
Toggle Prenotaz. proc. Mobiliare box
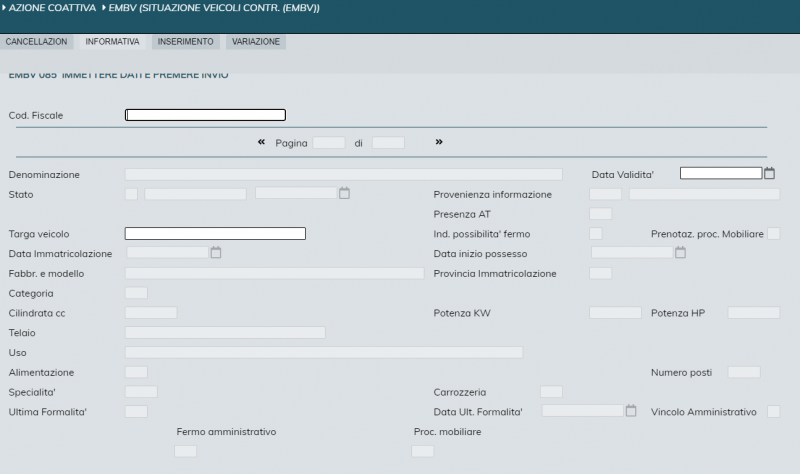(x=773, y=233)
